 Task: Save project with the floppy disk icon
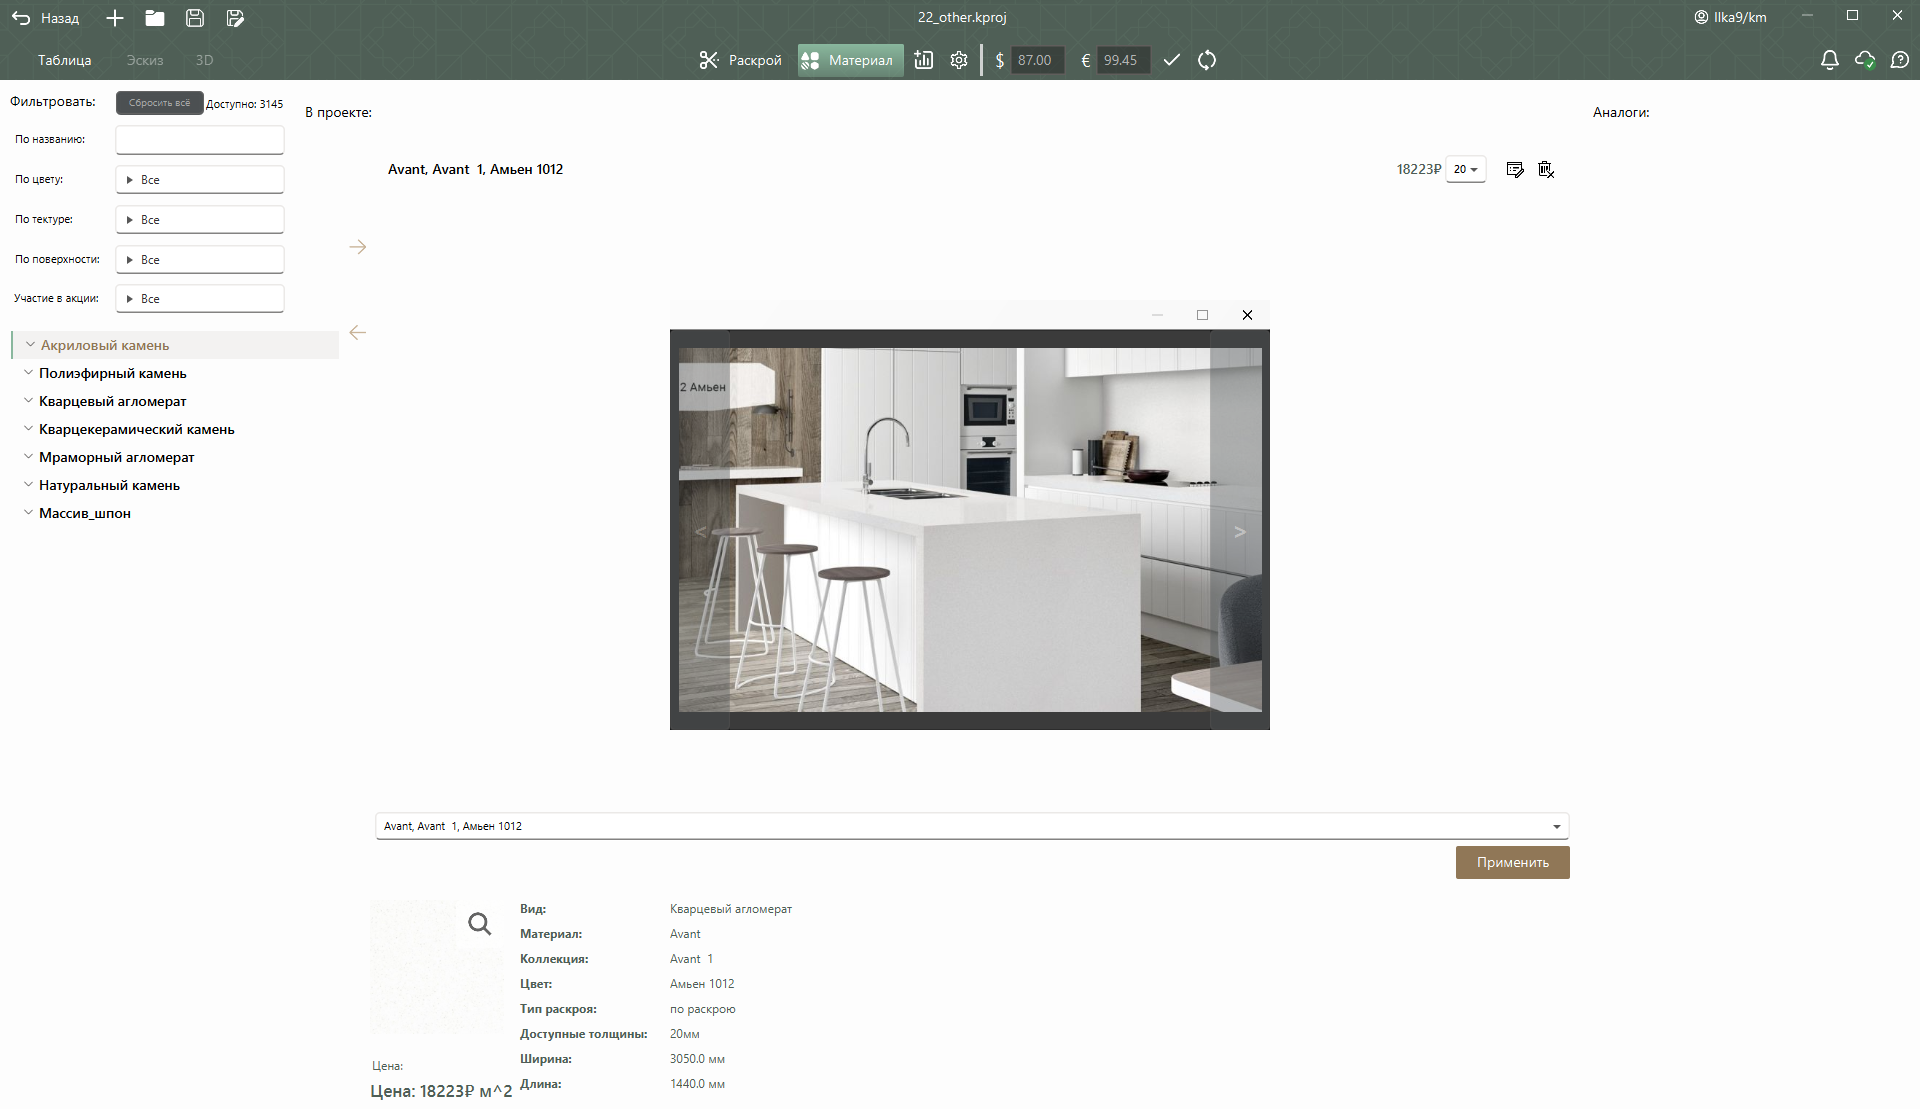pyautogui.click(x=195, y=18)
